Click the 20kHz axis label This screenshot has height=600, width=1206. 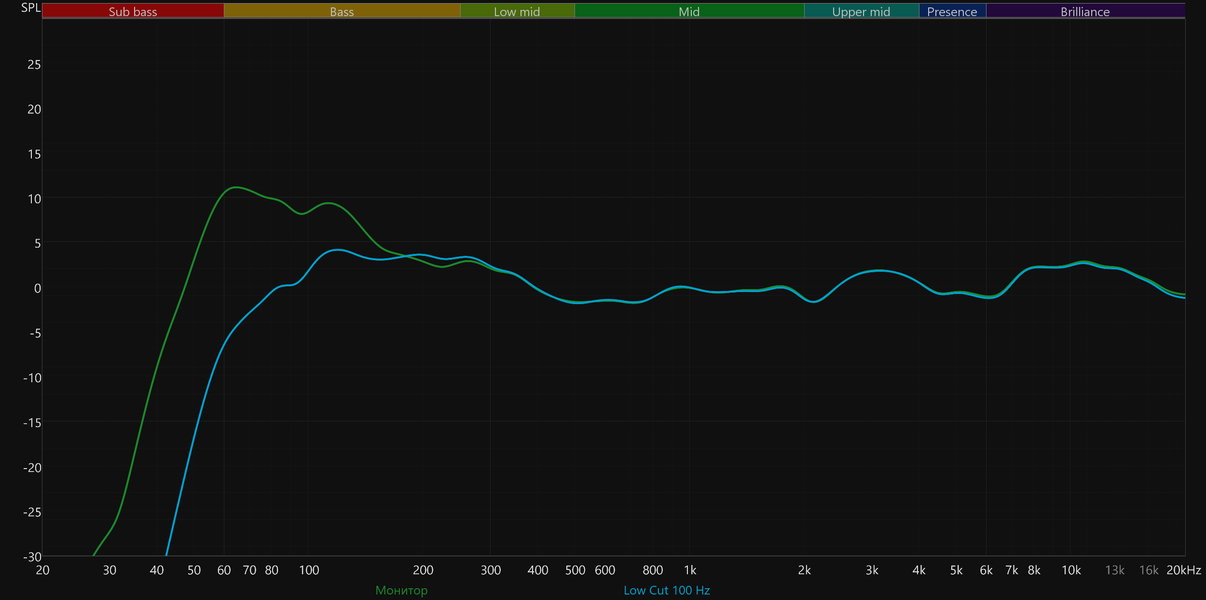pyautogui.click(x=1184, y=570)
